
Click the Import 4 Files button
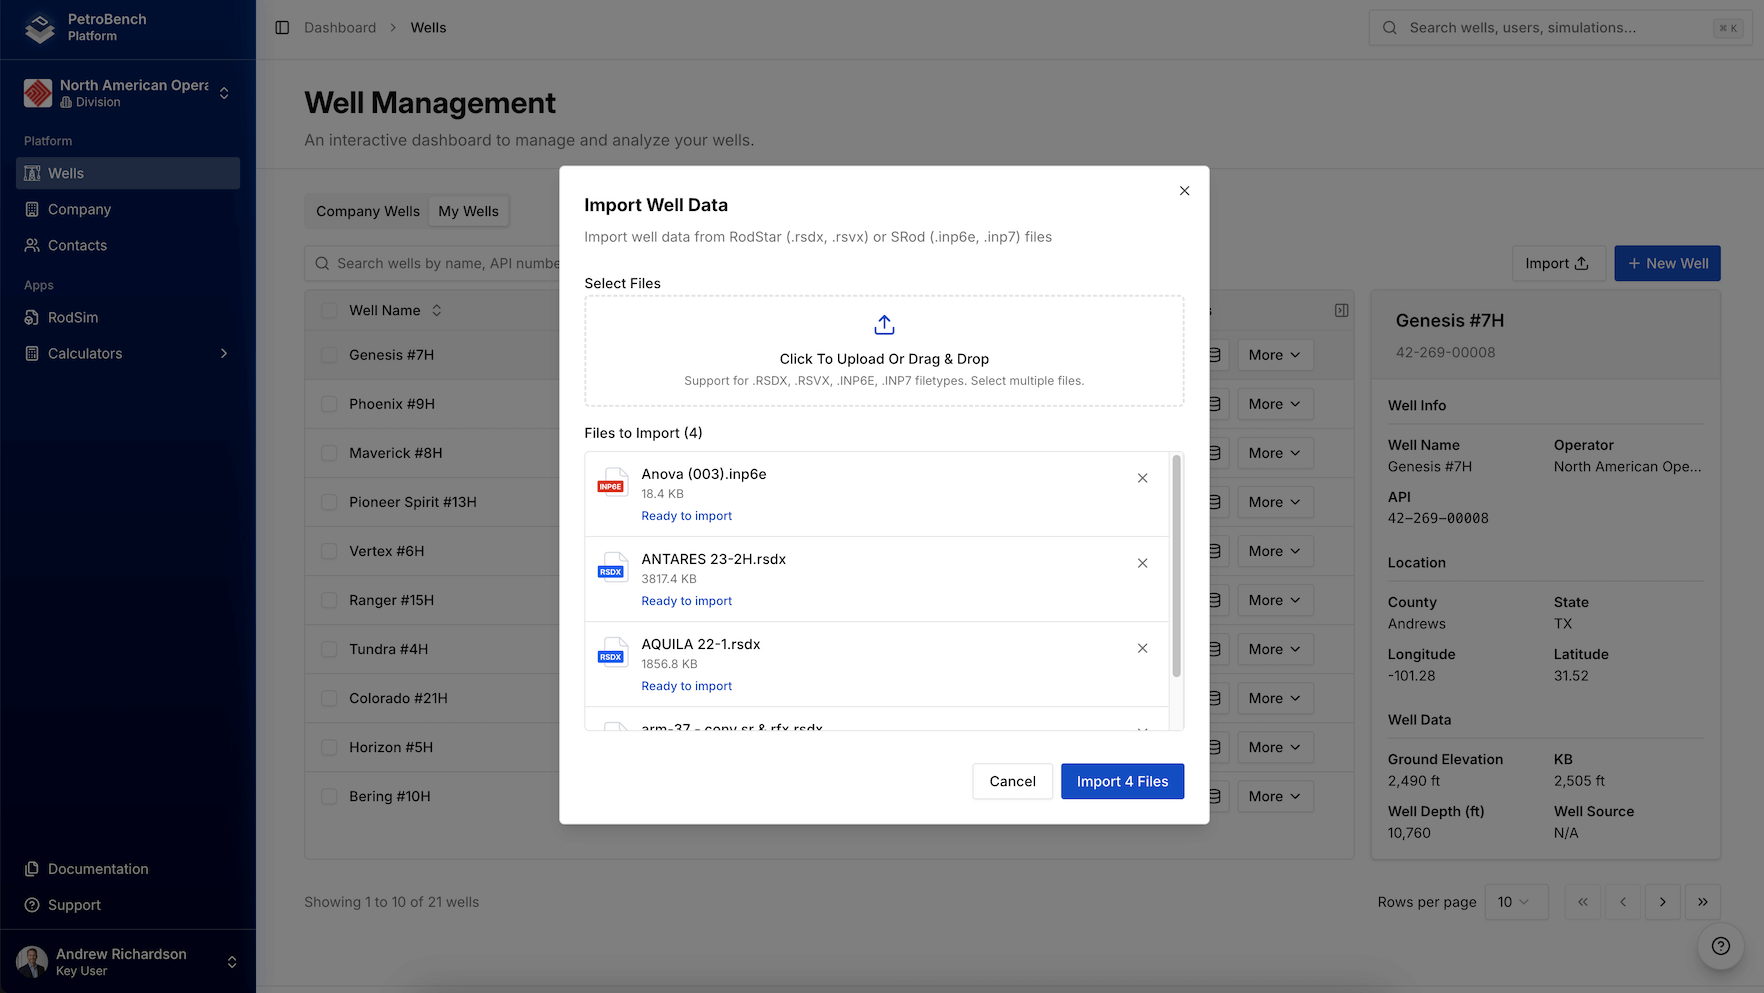click(x=1122, y=781)
